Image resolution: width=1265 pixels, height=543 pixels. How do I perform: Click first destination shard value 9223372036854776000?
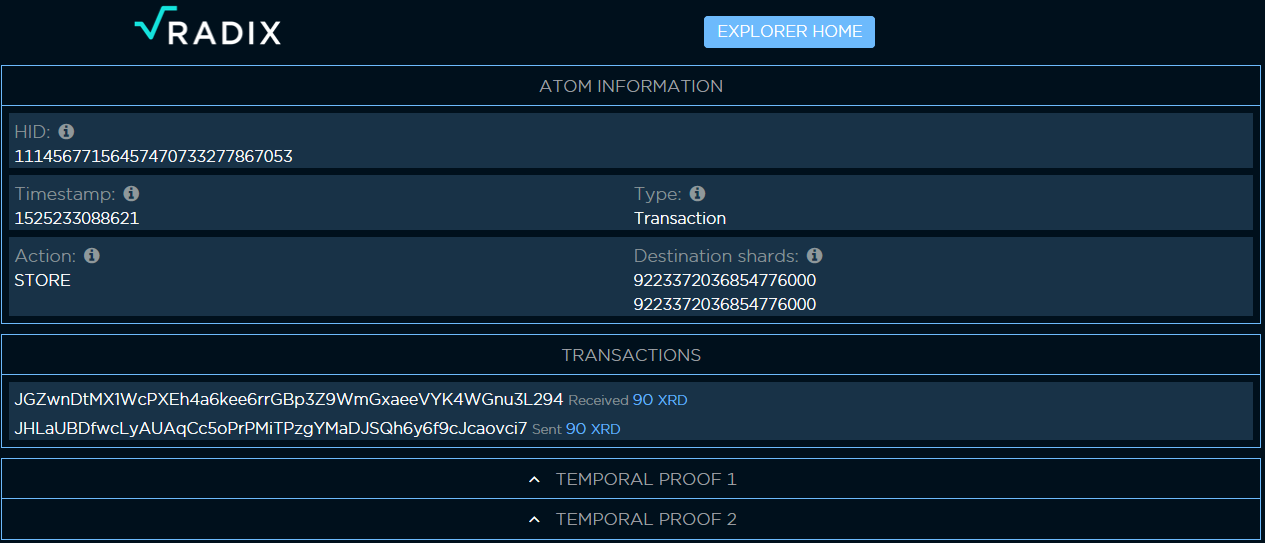[x=725, y=280]
